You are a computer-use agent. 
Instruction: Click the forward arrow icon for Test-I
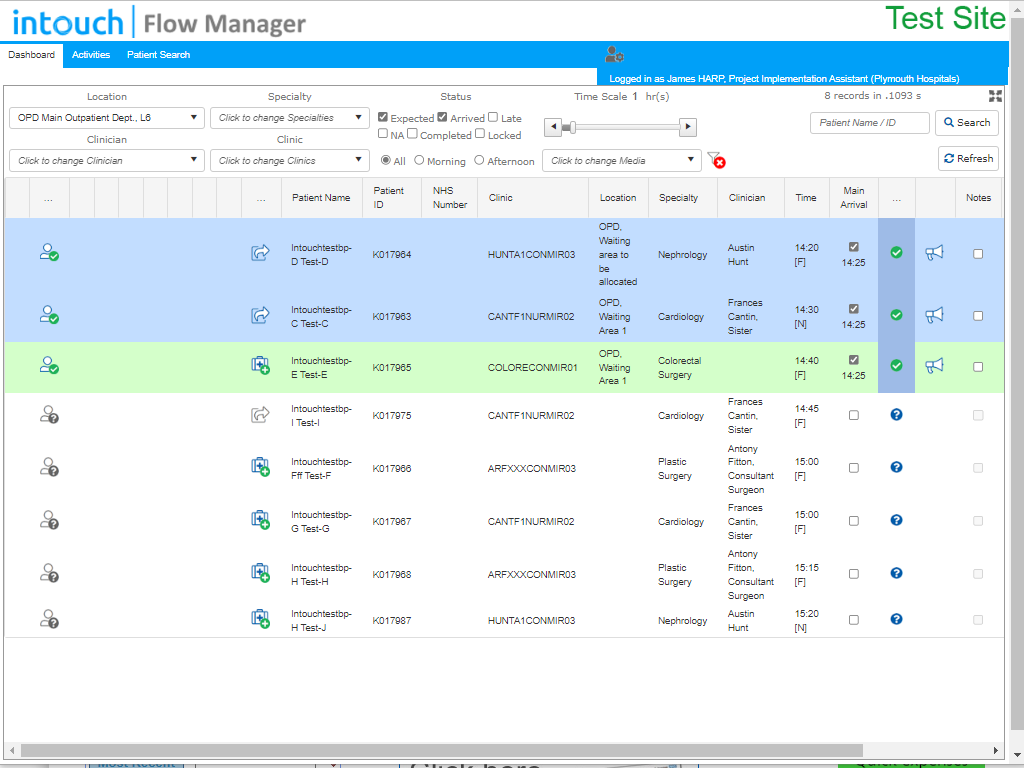261,415
